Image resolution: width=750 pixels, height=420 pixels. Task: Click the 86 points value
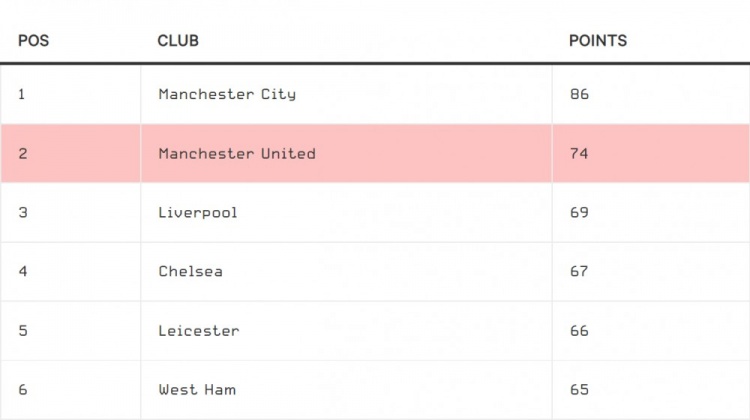click(579, 94)
